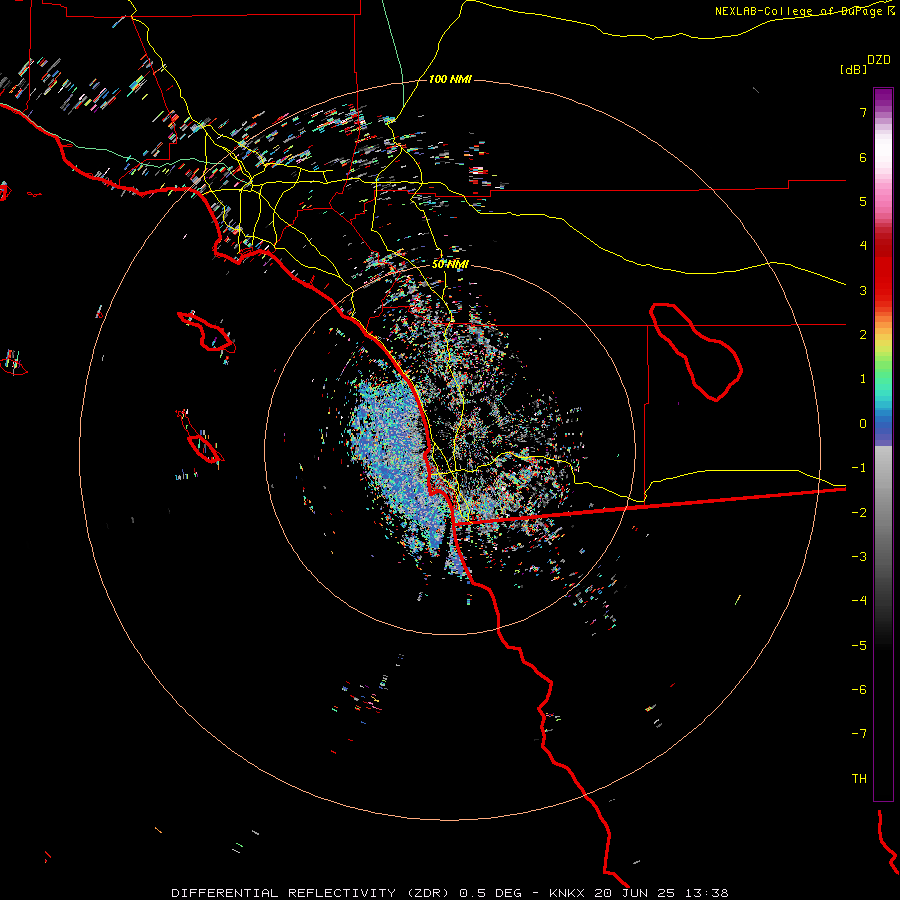
Task: Click the 5 label on the dB scale
Action: [863, 201]
